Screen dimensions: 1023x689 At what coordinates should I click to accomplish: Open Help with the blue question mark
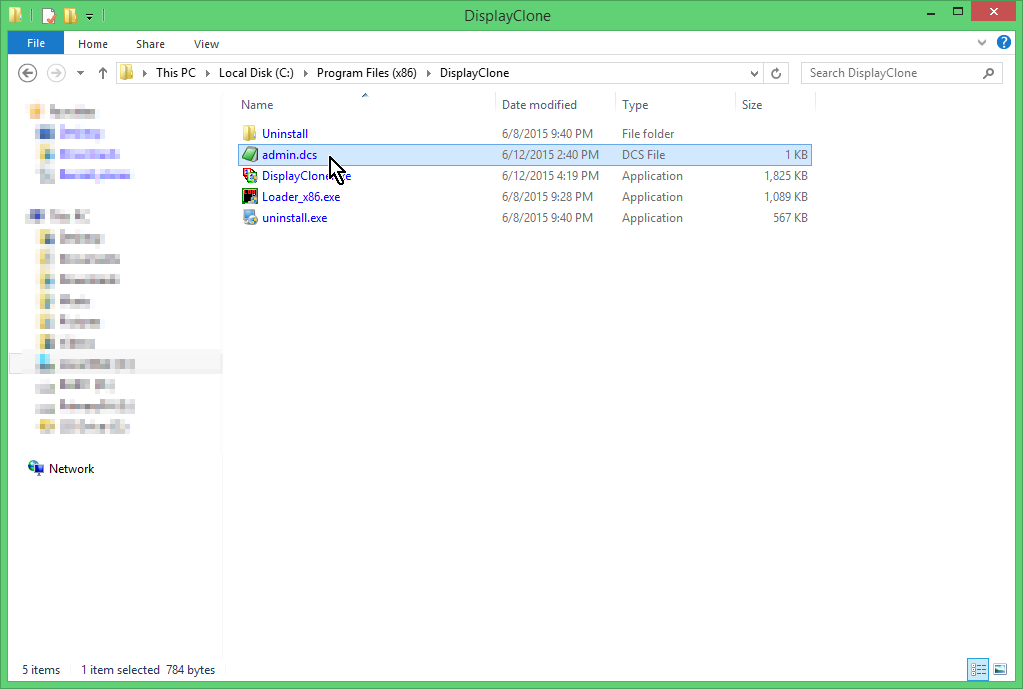1003,43
